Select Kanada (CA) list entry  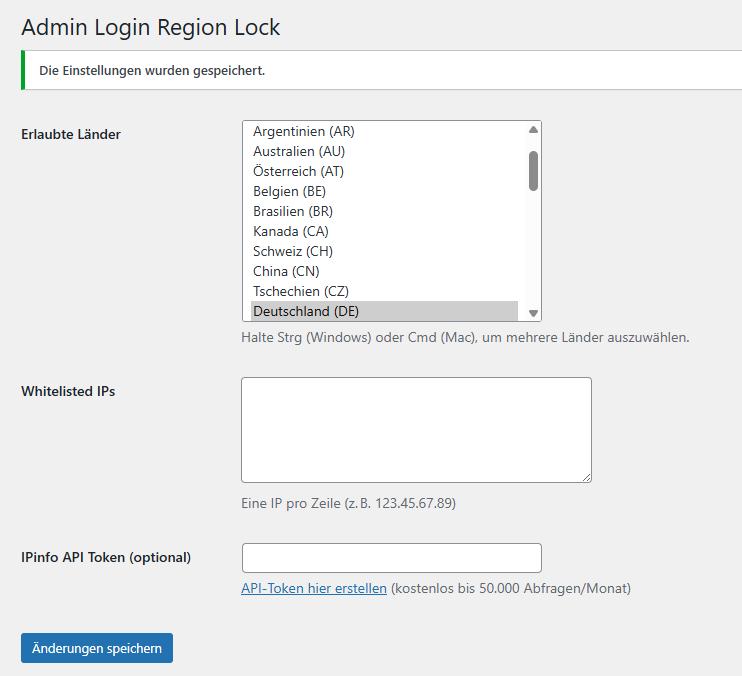click(x=291, y=231)
